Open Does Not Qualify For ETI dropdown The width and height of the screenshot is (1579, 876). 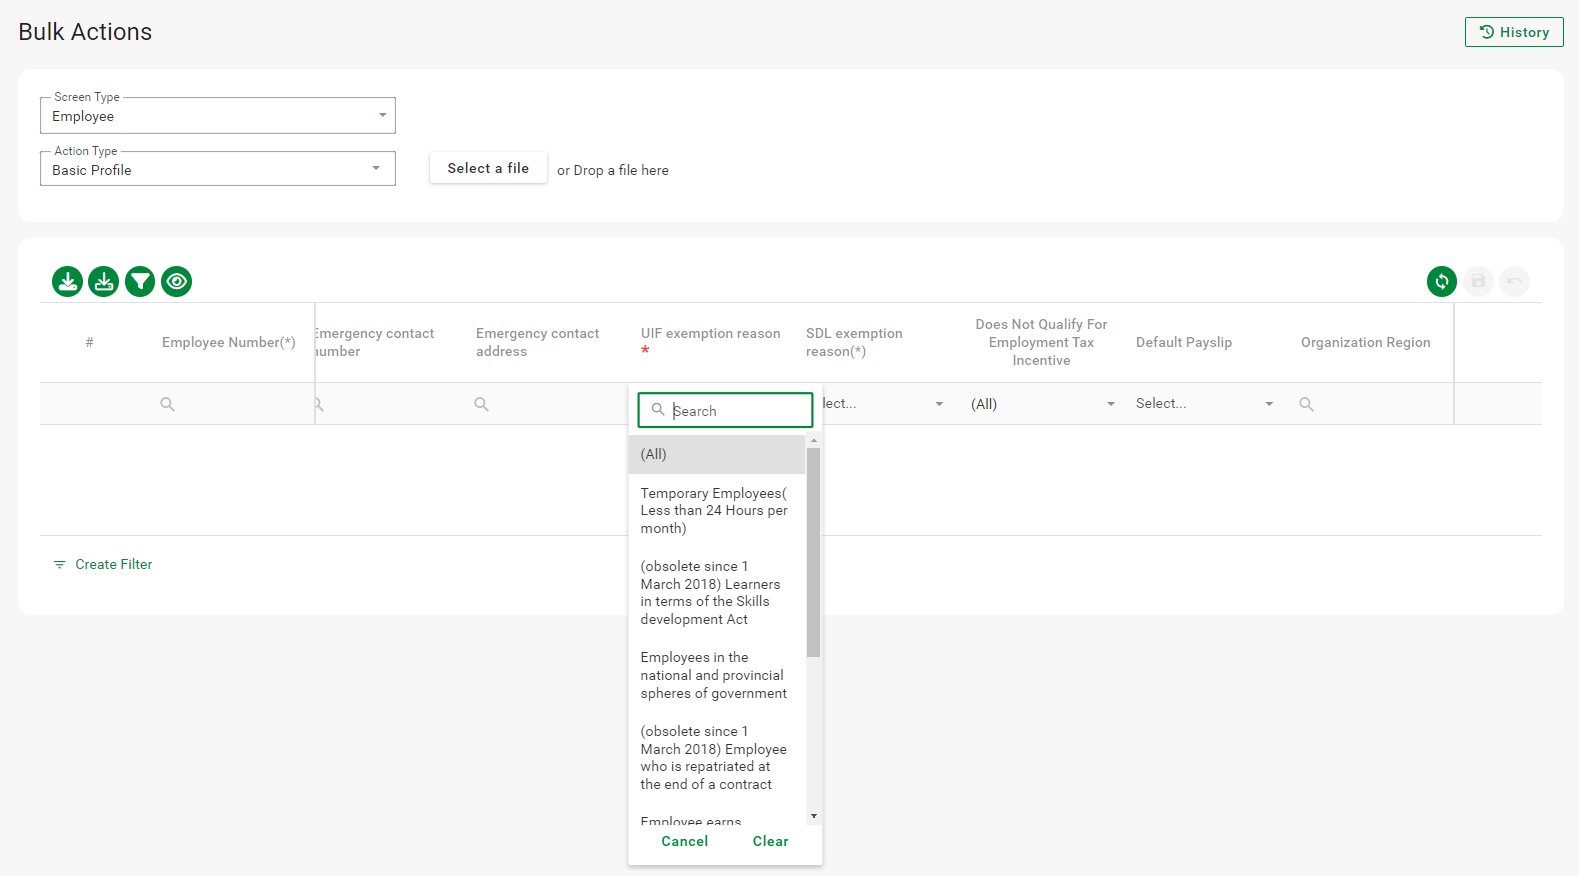click(x=1041, y=404)
